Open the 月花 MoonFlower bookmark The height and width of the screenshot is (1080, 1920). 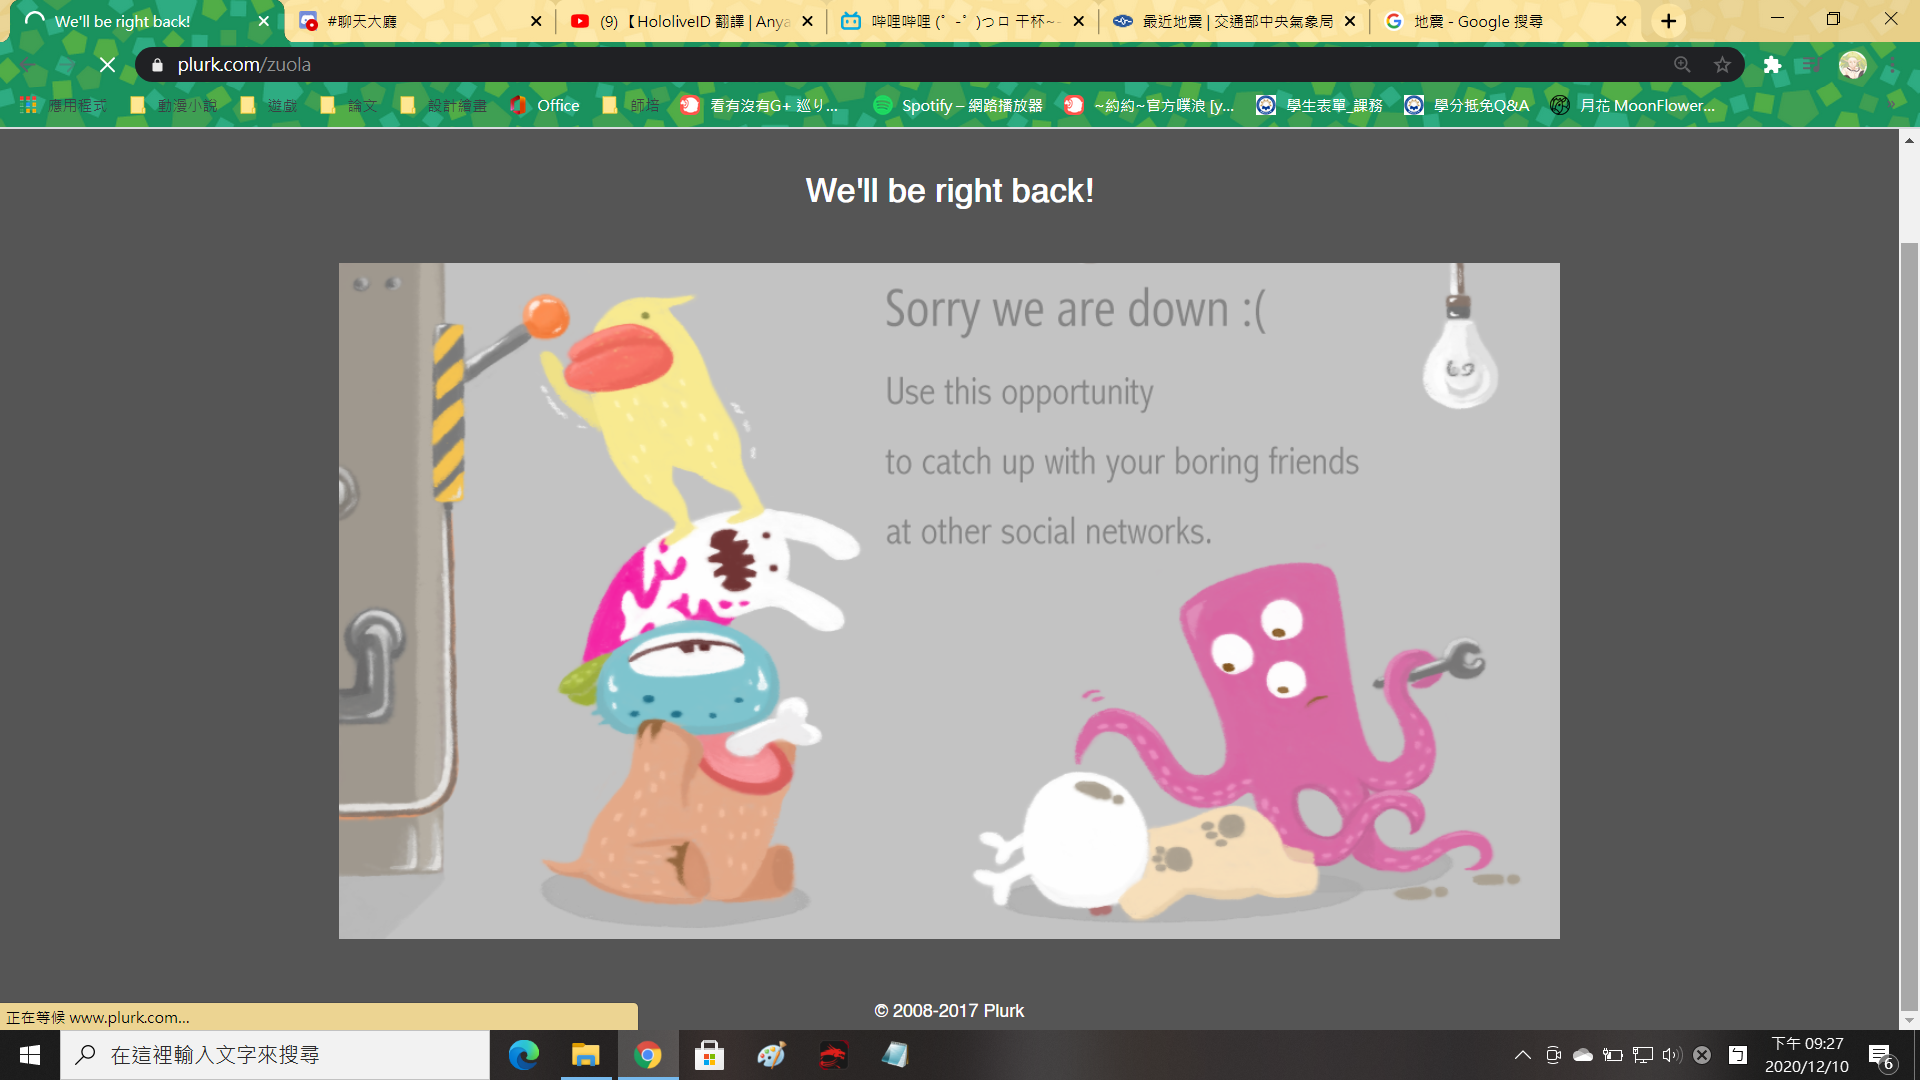click(x=1633, y=105)
